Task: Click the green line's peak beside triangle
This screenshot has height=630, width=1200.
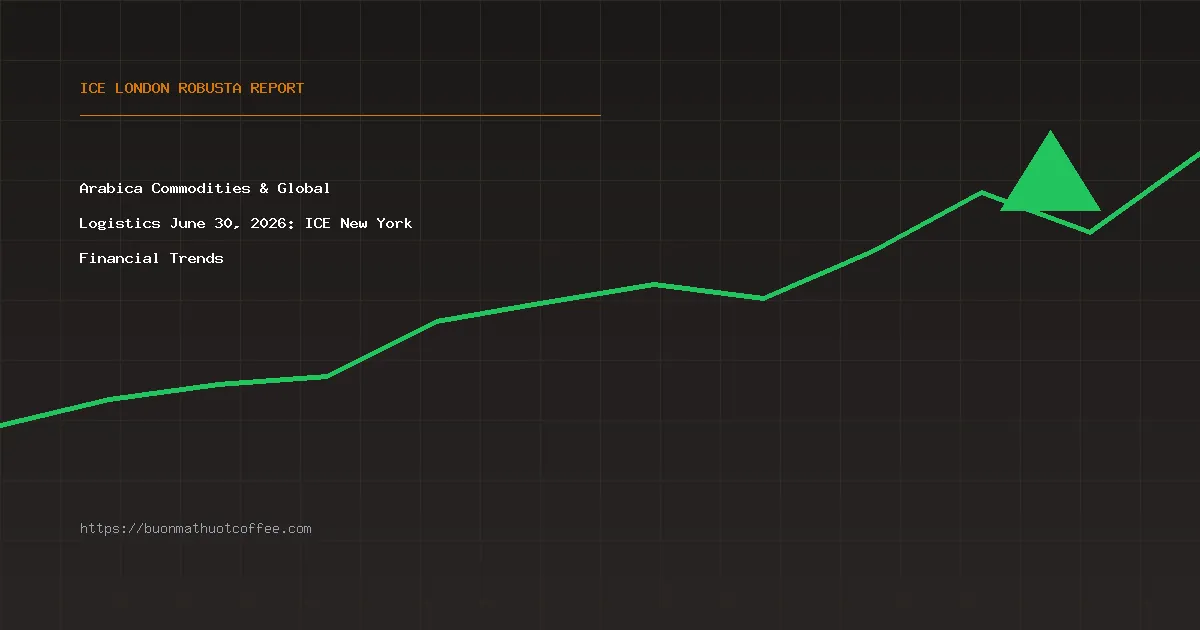Action: click(982, 192)
